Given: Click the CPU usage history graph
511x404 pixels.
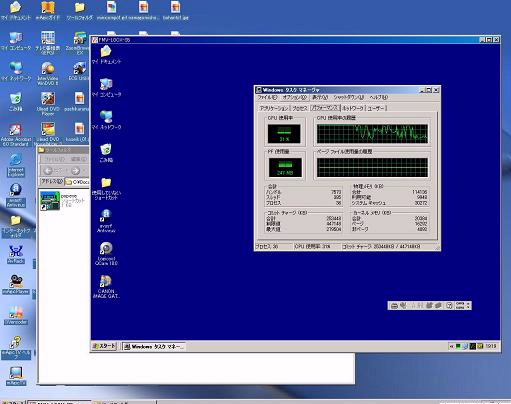Looking at the screenshot, I should [372, 134].
